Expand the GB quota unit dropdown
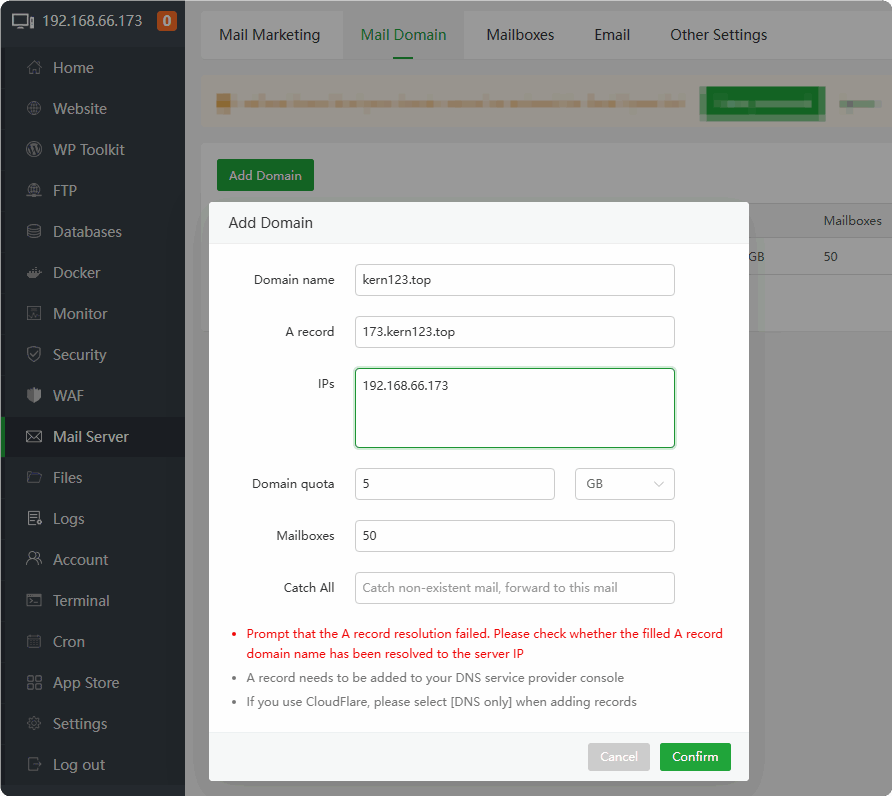 [x=624, y=484]
